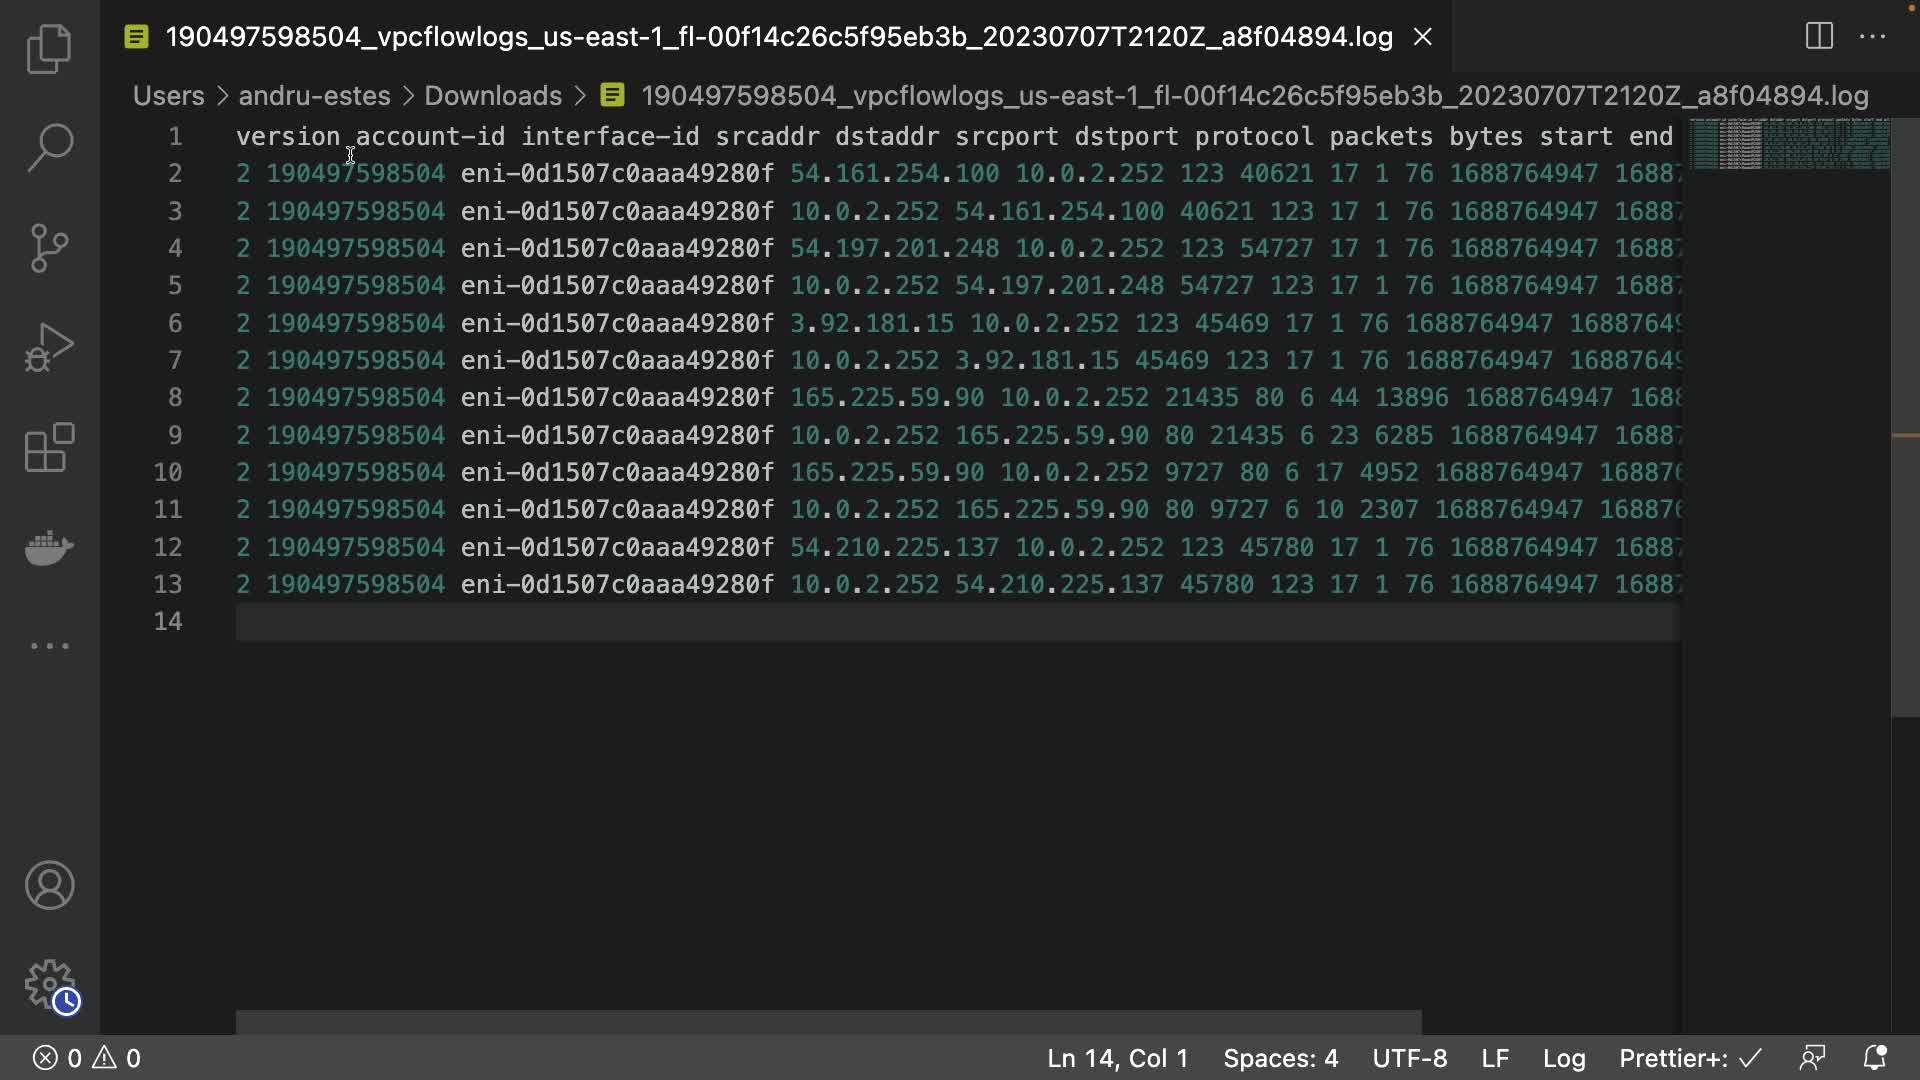This screenshot has height=1080, width=1920.
Task: Expand the andru-estes breadcrumb segment
Action: click(314, 96)
